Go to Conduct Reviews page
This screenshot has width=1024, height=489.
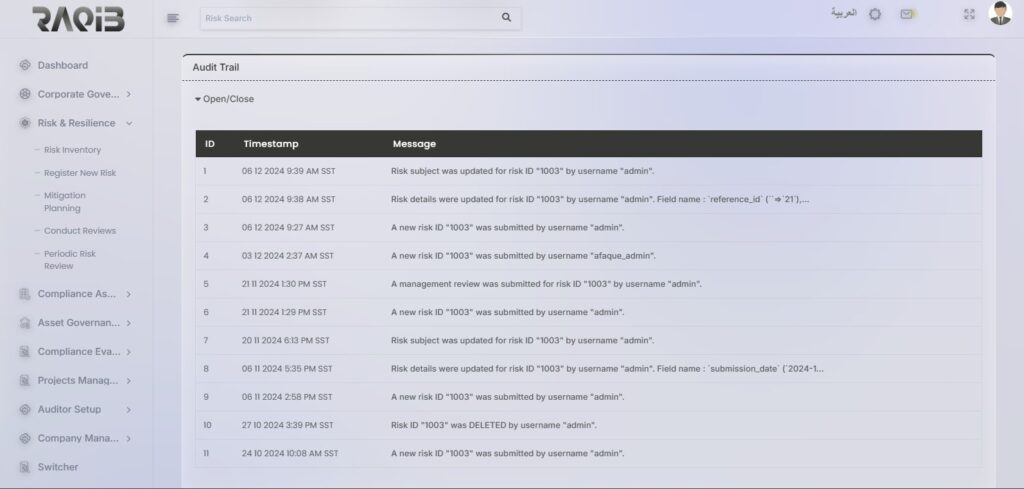pyautogui.click(x=80, y=231)
